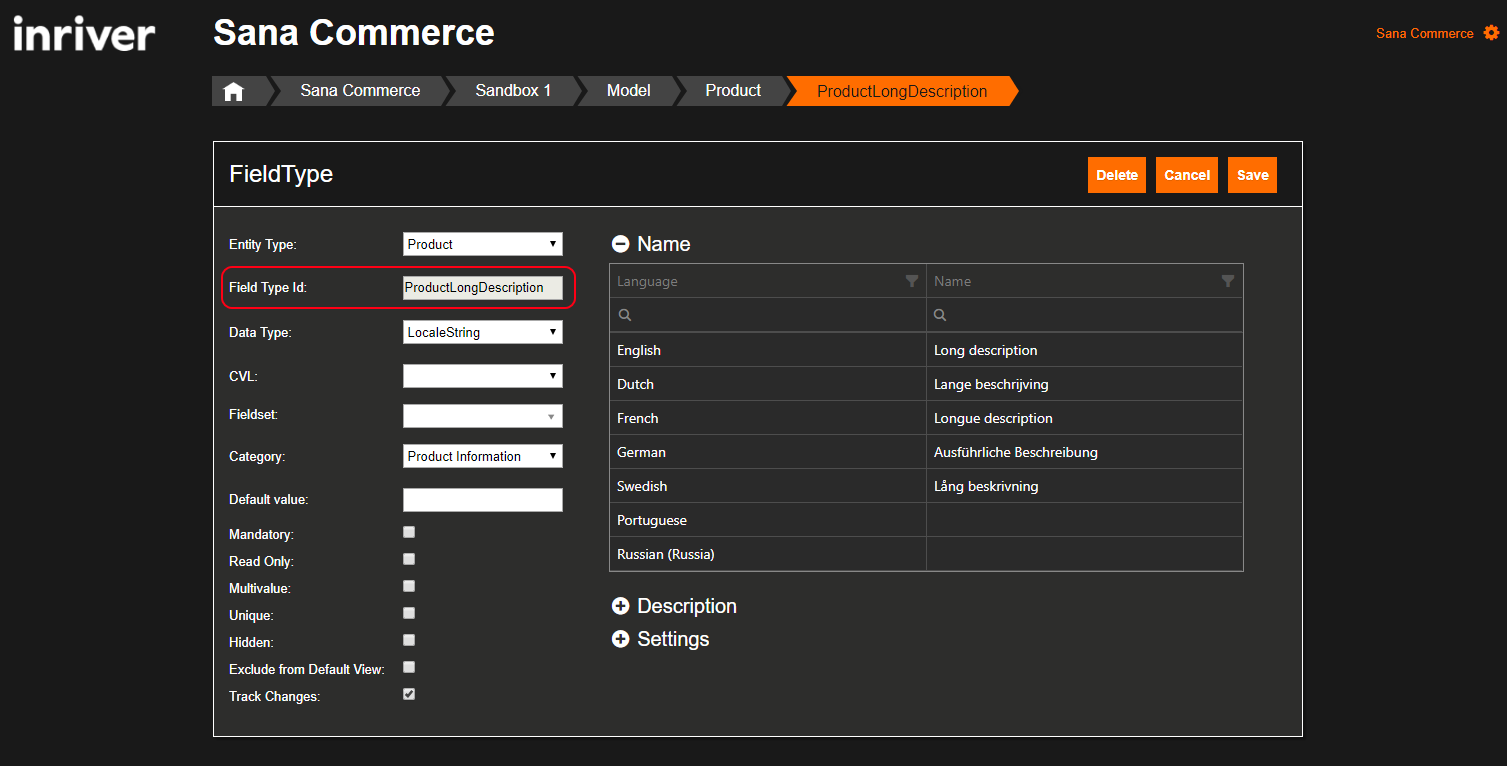Open the Entity Type dropdown
This screenshot has width=1507, height=766.
pos(483,244)
